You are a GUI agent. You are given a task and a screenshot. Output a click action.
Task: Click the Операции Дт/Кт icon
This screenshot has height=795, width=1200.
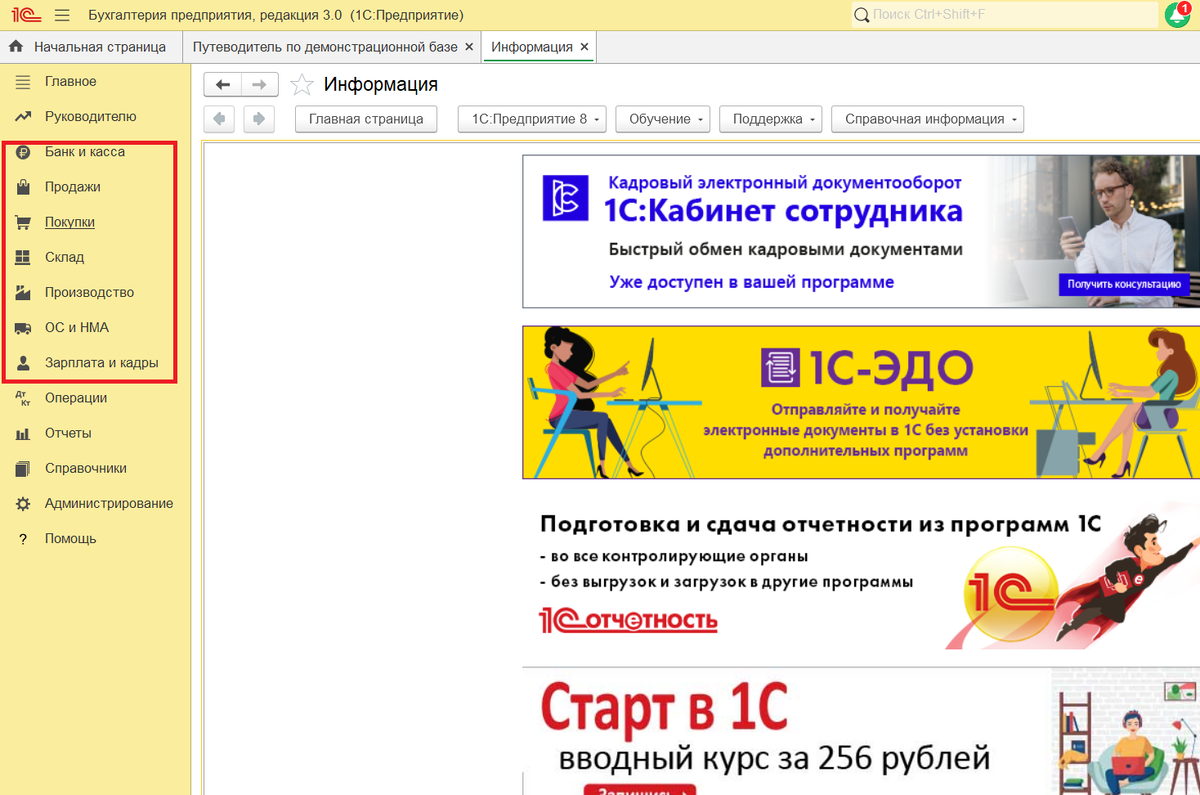pyautogui.click(x=23, y=398)
